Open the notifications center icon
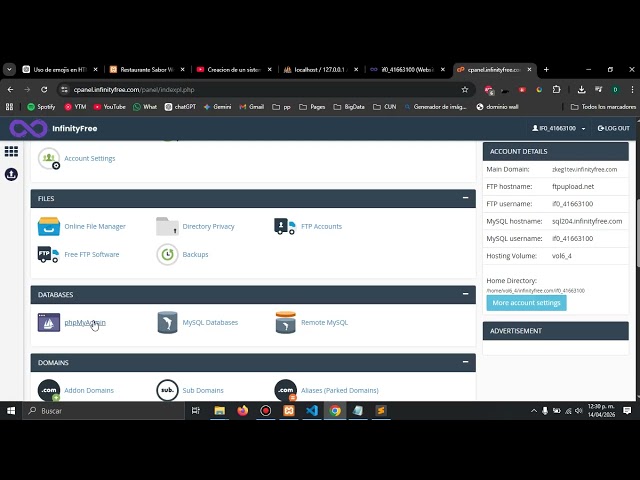This screenshot has width=640, height=480. coord(627,411)
